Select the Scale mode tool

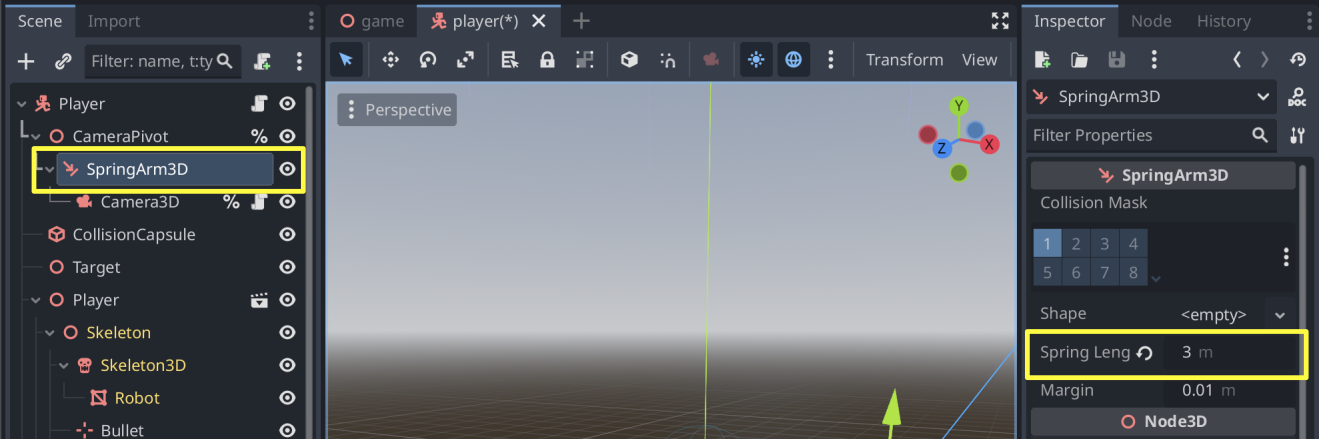tap(465, 60)
